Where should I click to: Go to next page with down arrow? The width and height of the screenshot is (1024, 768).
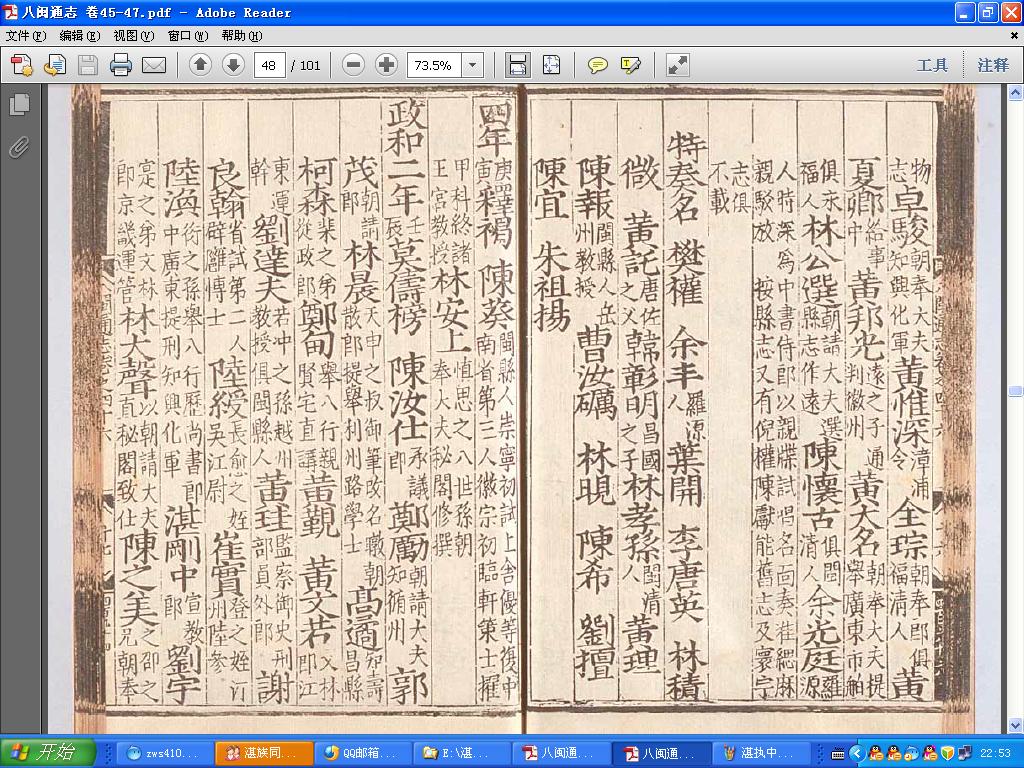233,65
